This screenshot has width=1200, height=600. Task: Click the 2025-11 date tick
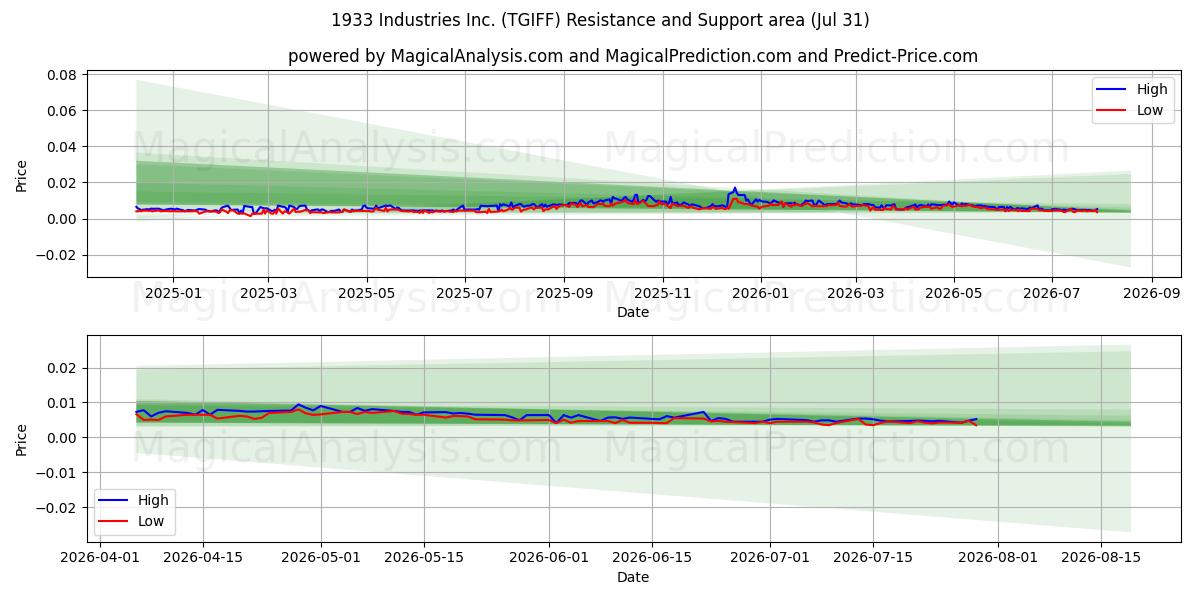click(x=662, y=293)
